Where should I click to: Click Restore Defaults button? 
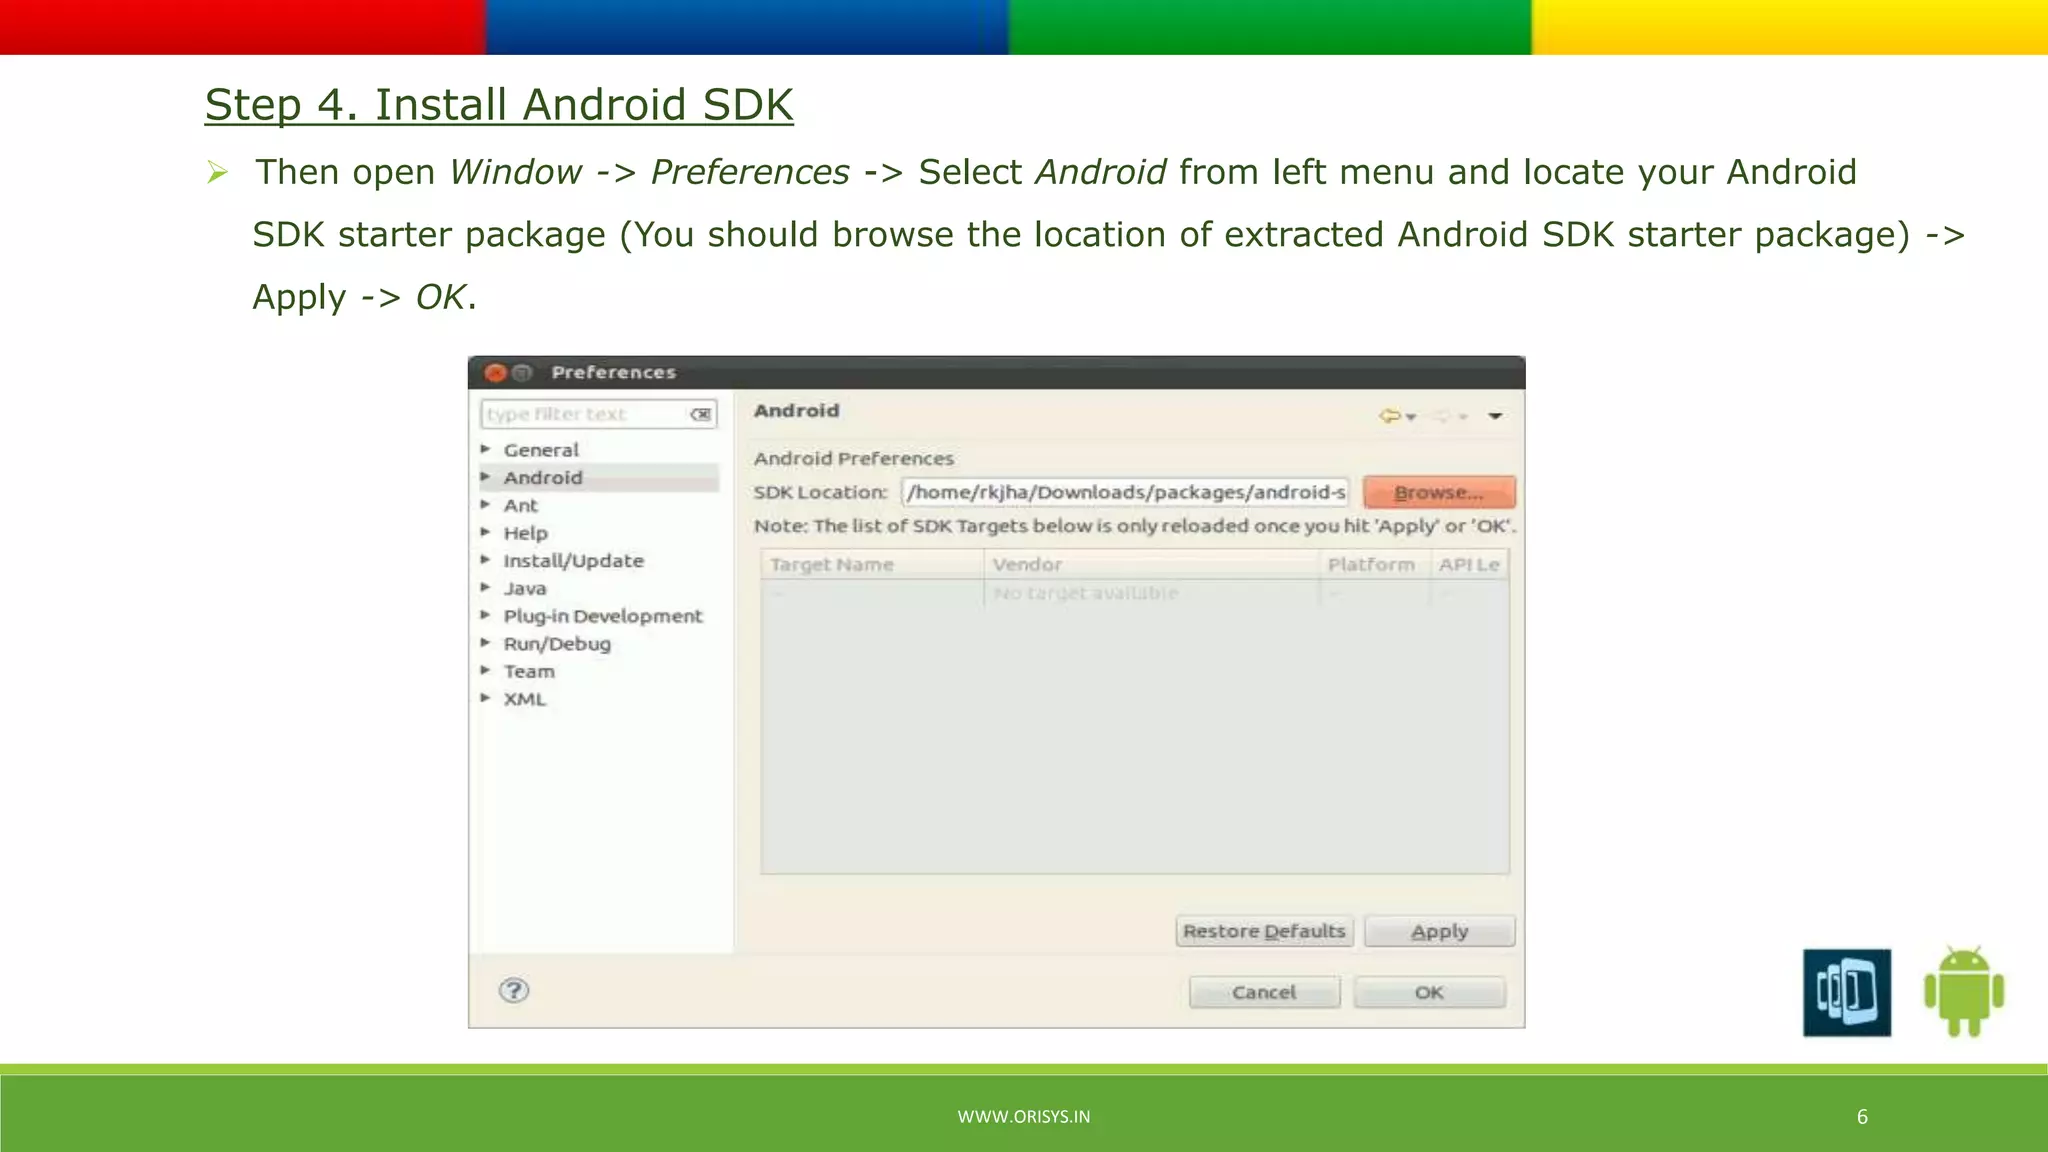click(1264, 931)
